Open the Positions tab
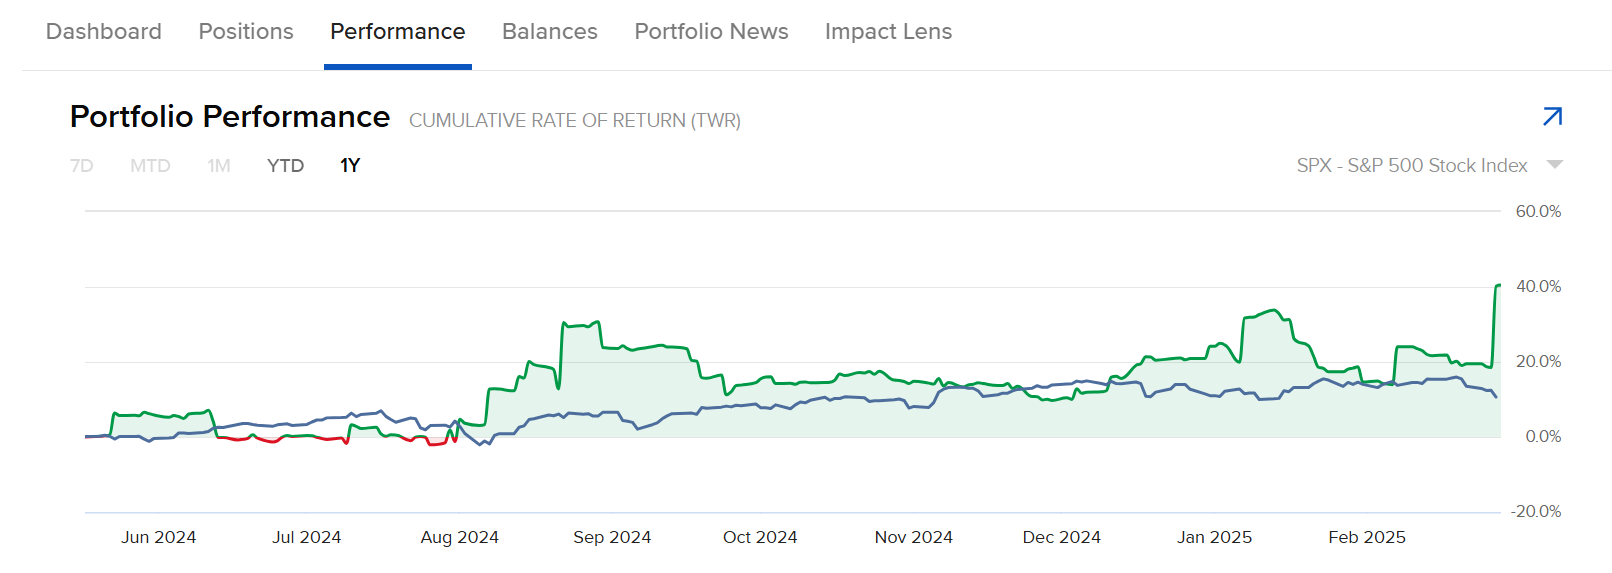Screen dimensions: 1612x573 coord(246,32)
